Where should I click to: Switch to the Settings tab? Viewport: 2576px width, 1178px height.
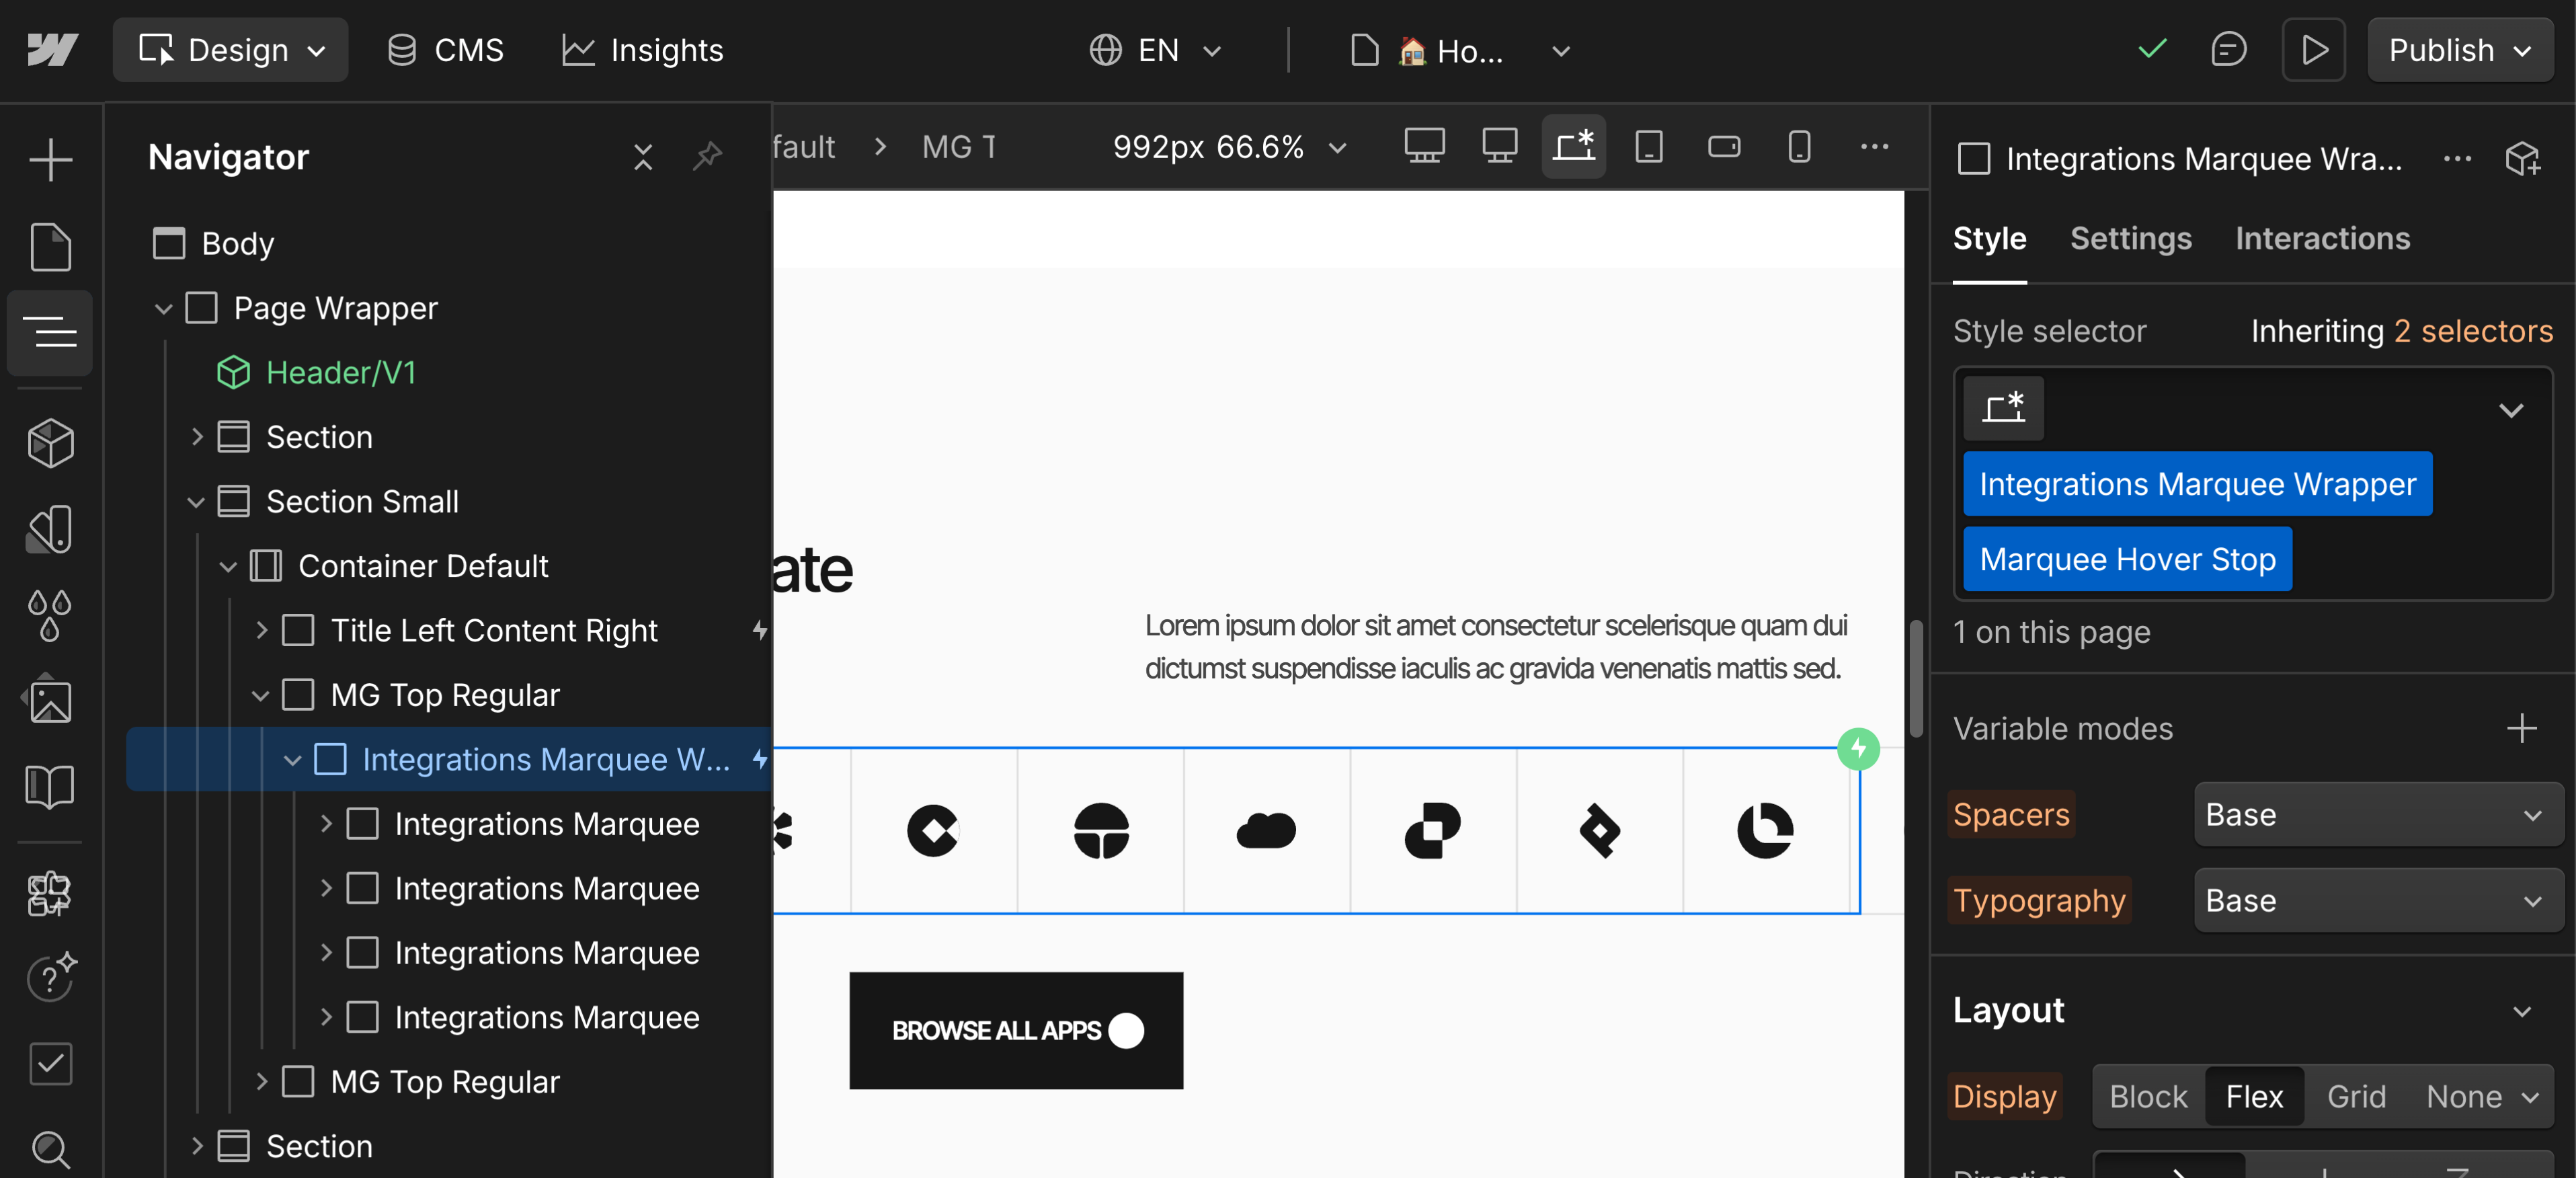click(x=2130, y=238)
